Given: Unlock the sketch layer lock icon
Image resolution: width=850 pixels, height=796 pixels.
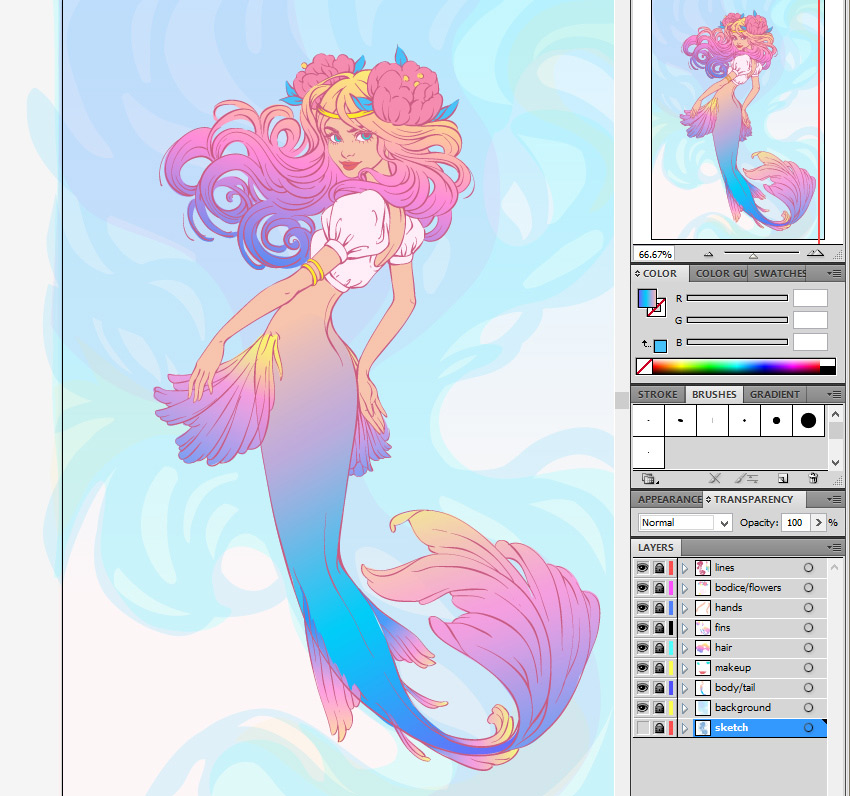Looking at the screenshot, I should [x=659, y=728].
